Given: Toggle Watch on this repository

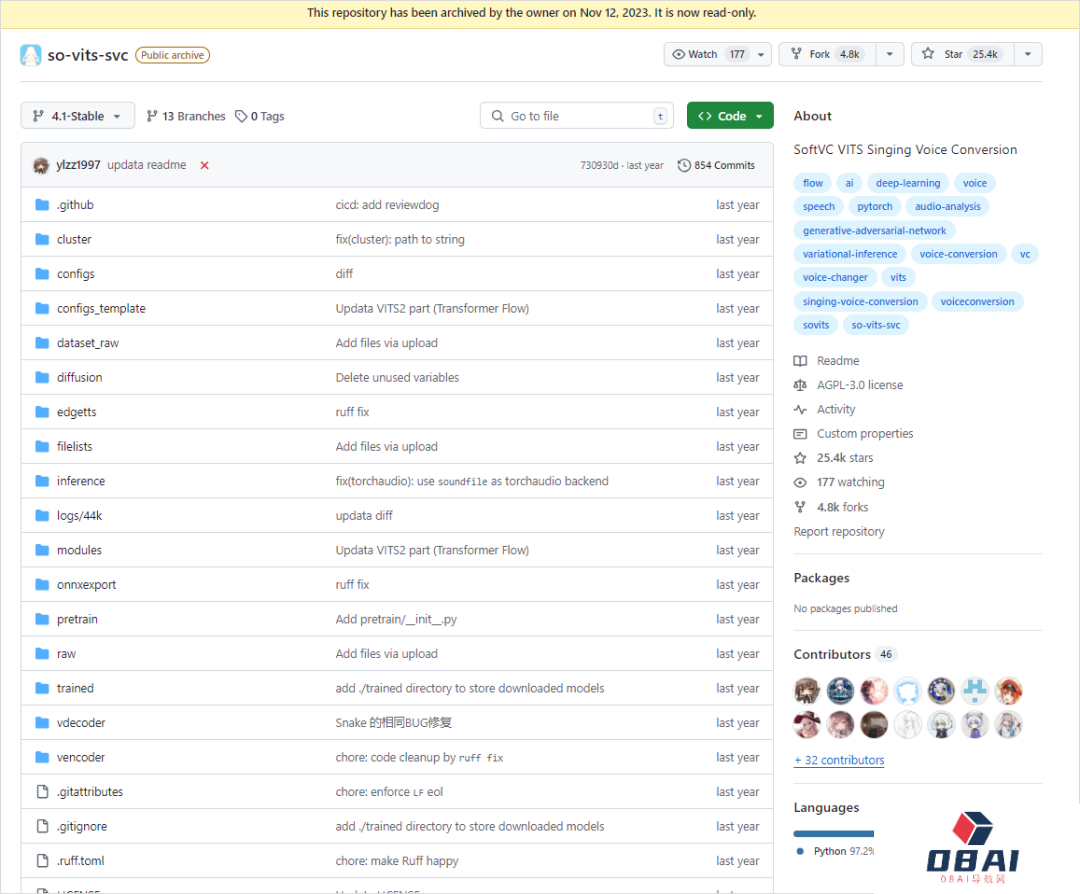Looking at the screenshot, I should pos(706,54).
